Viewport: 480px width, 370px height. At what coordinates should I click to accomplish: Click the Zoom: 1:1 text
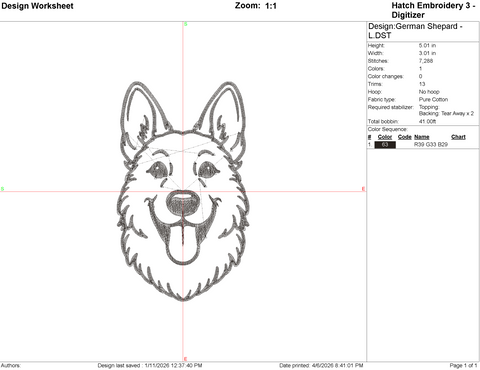(256, 6)
